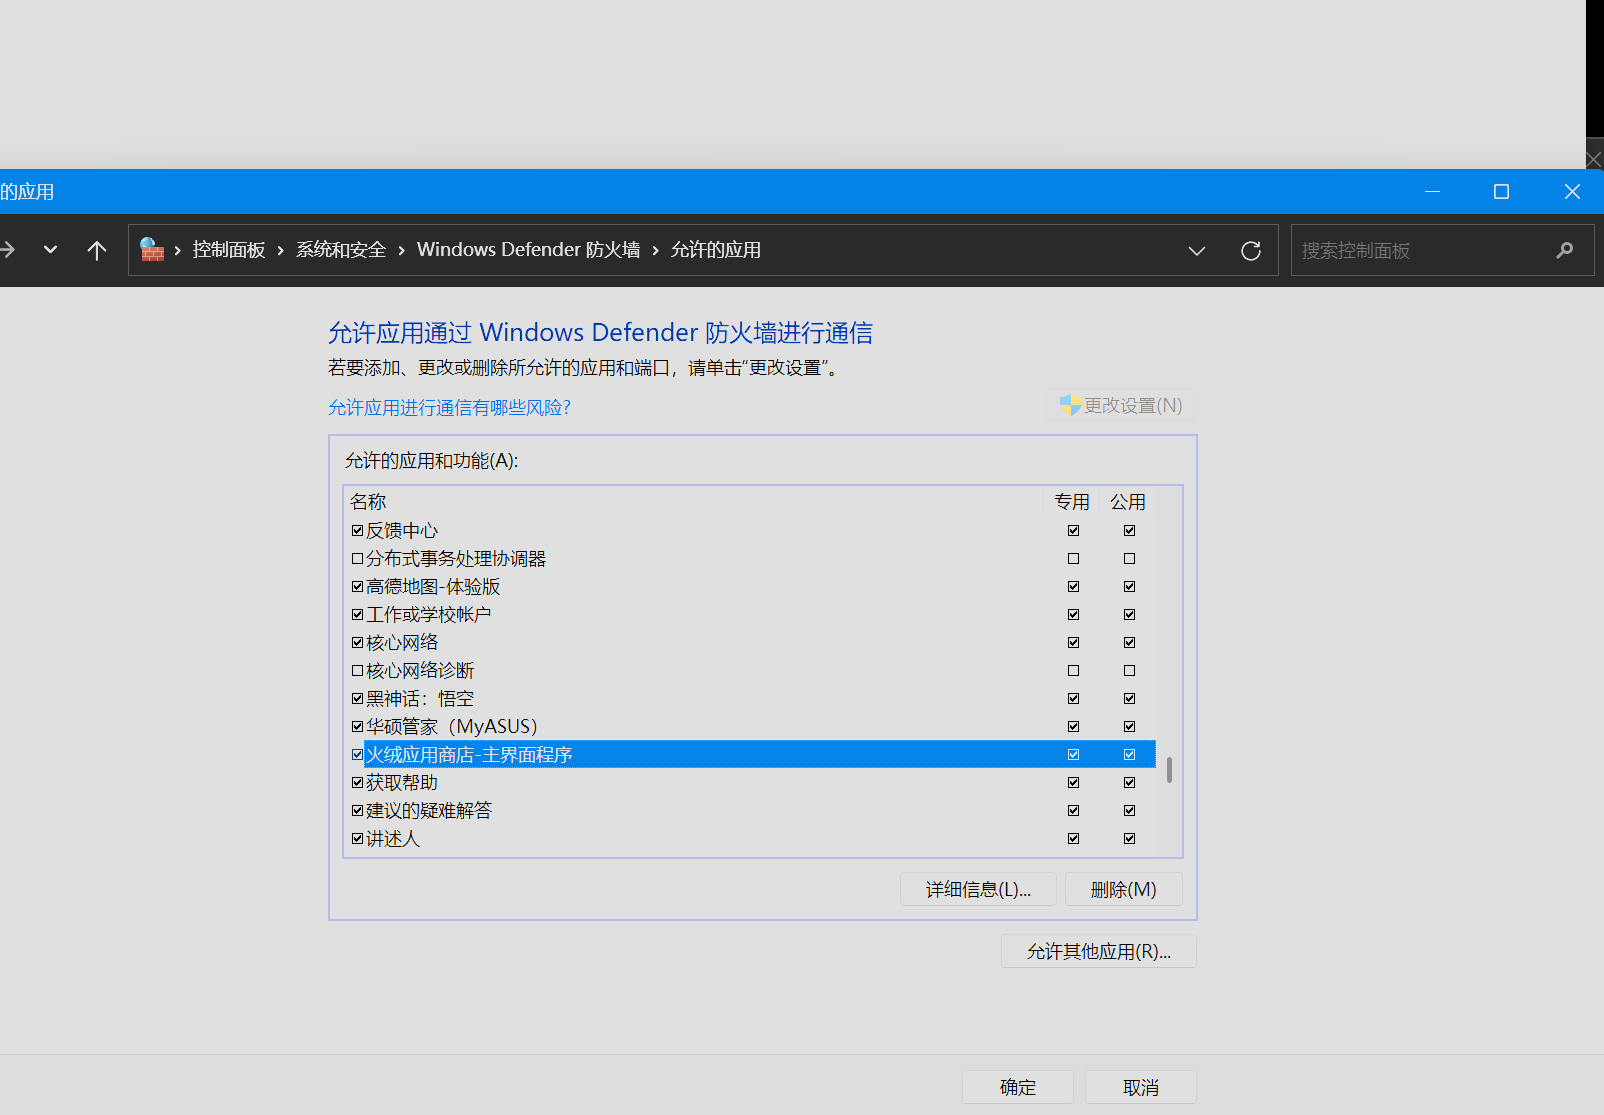This screenshot has height=1115, width=1604.
Task: Uncheck the 反馈中心 name checkbox
Action: click(x=357, y=531)
